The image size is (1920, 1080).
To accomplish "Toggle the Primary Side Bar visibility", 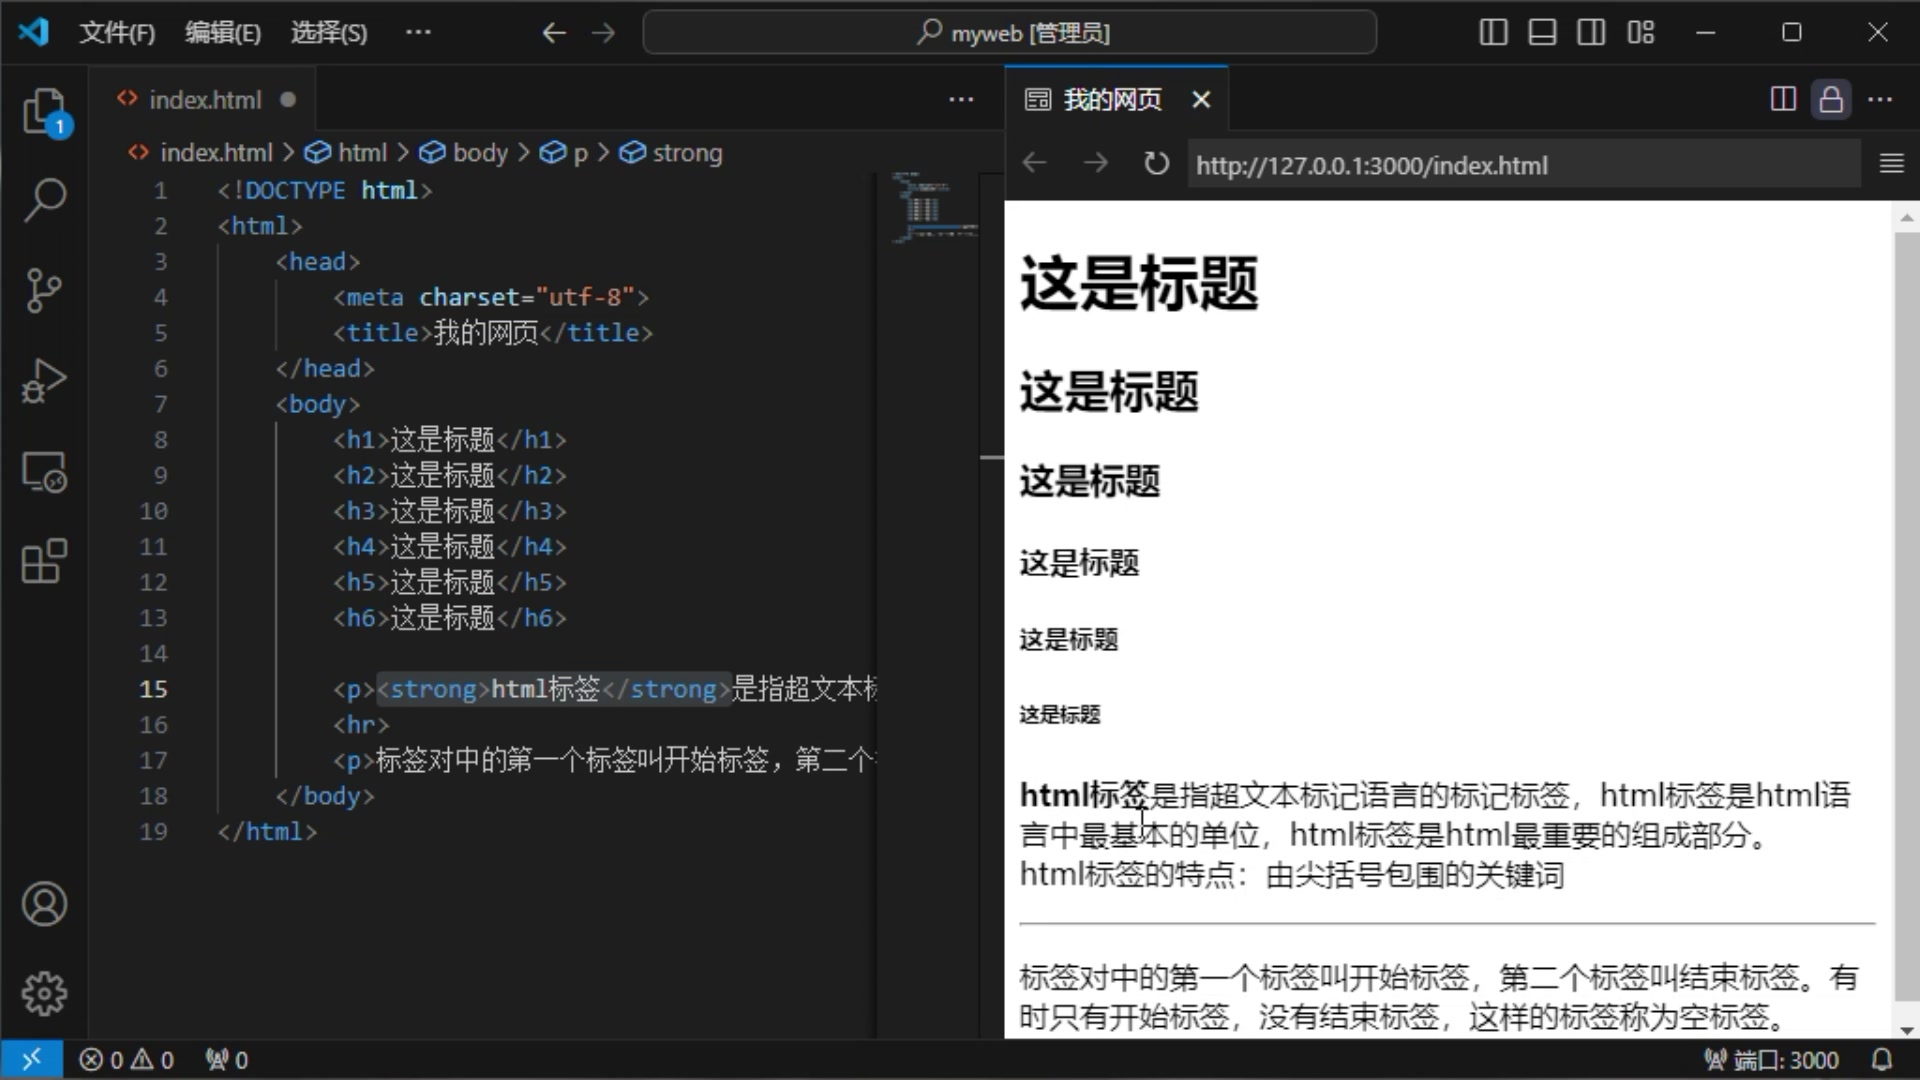I will [x=1491, y=32].
